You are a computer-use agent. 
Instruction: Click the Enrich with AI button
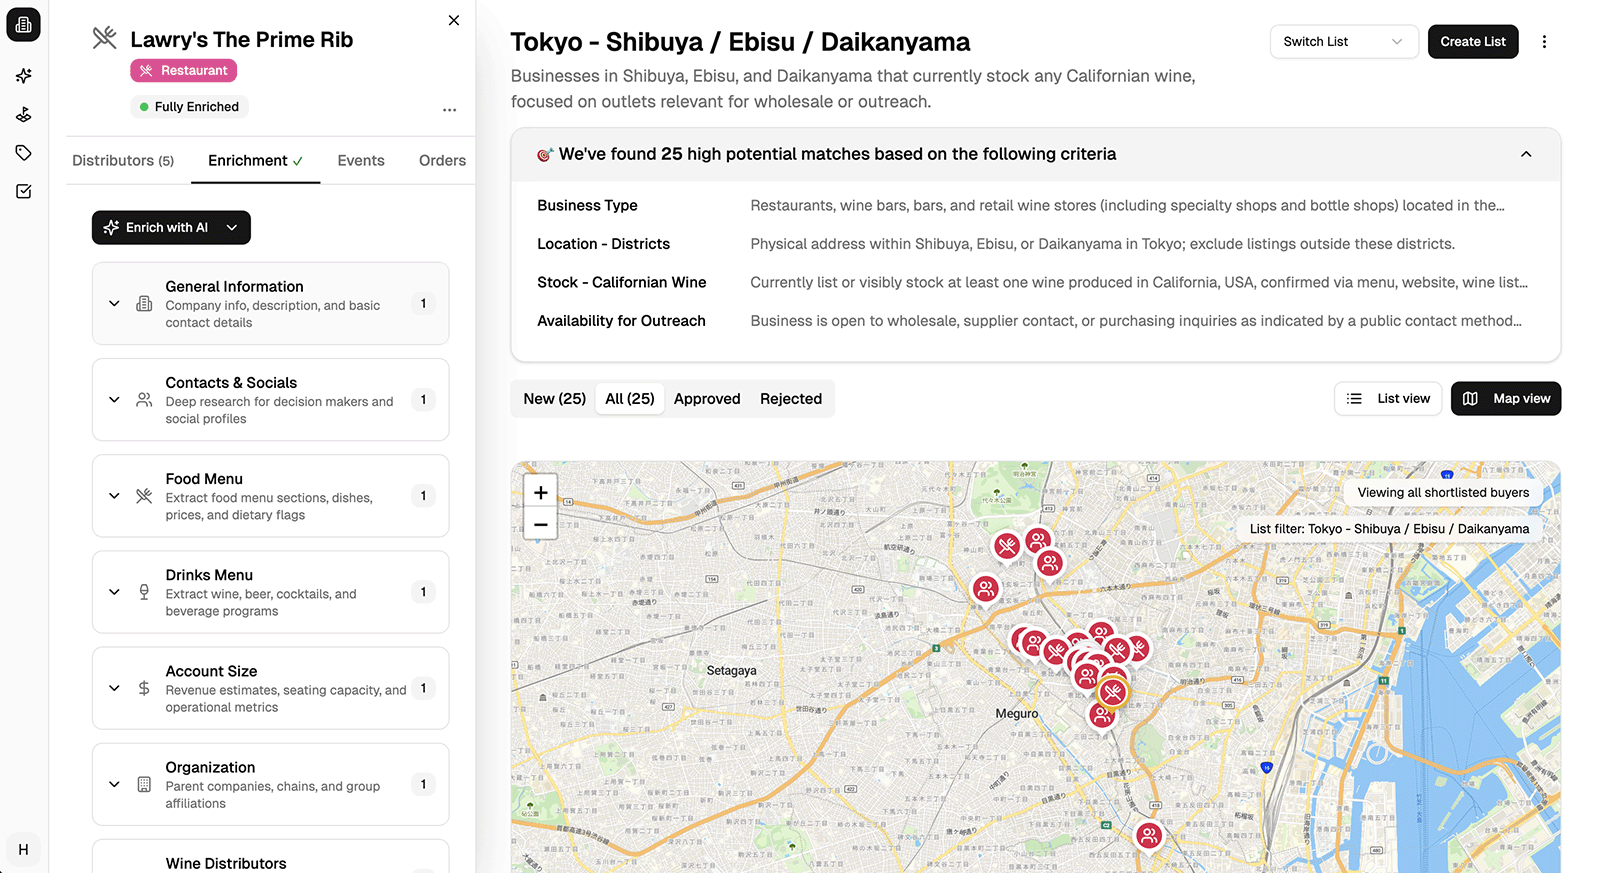coord(160,228)
